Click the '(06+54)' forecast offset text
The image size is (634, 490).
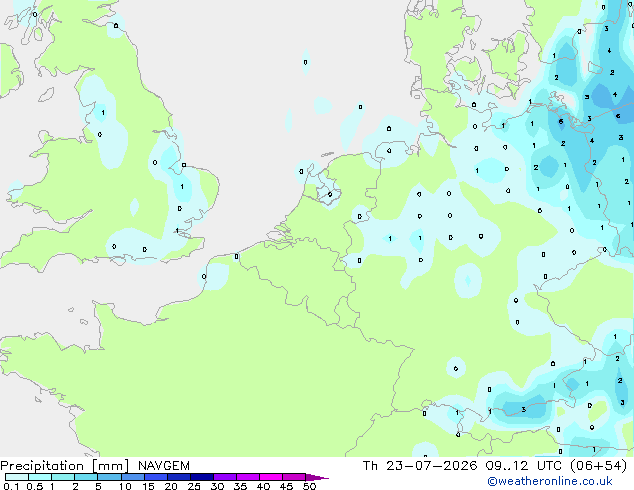tap(598, 466)
